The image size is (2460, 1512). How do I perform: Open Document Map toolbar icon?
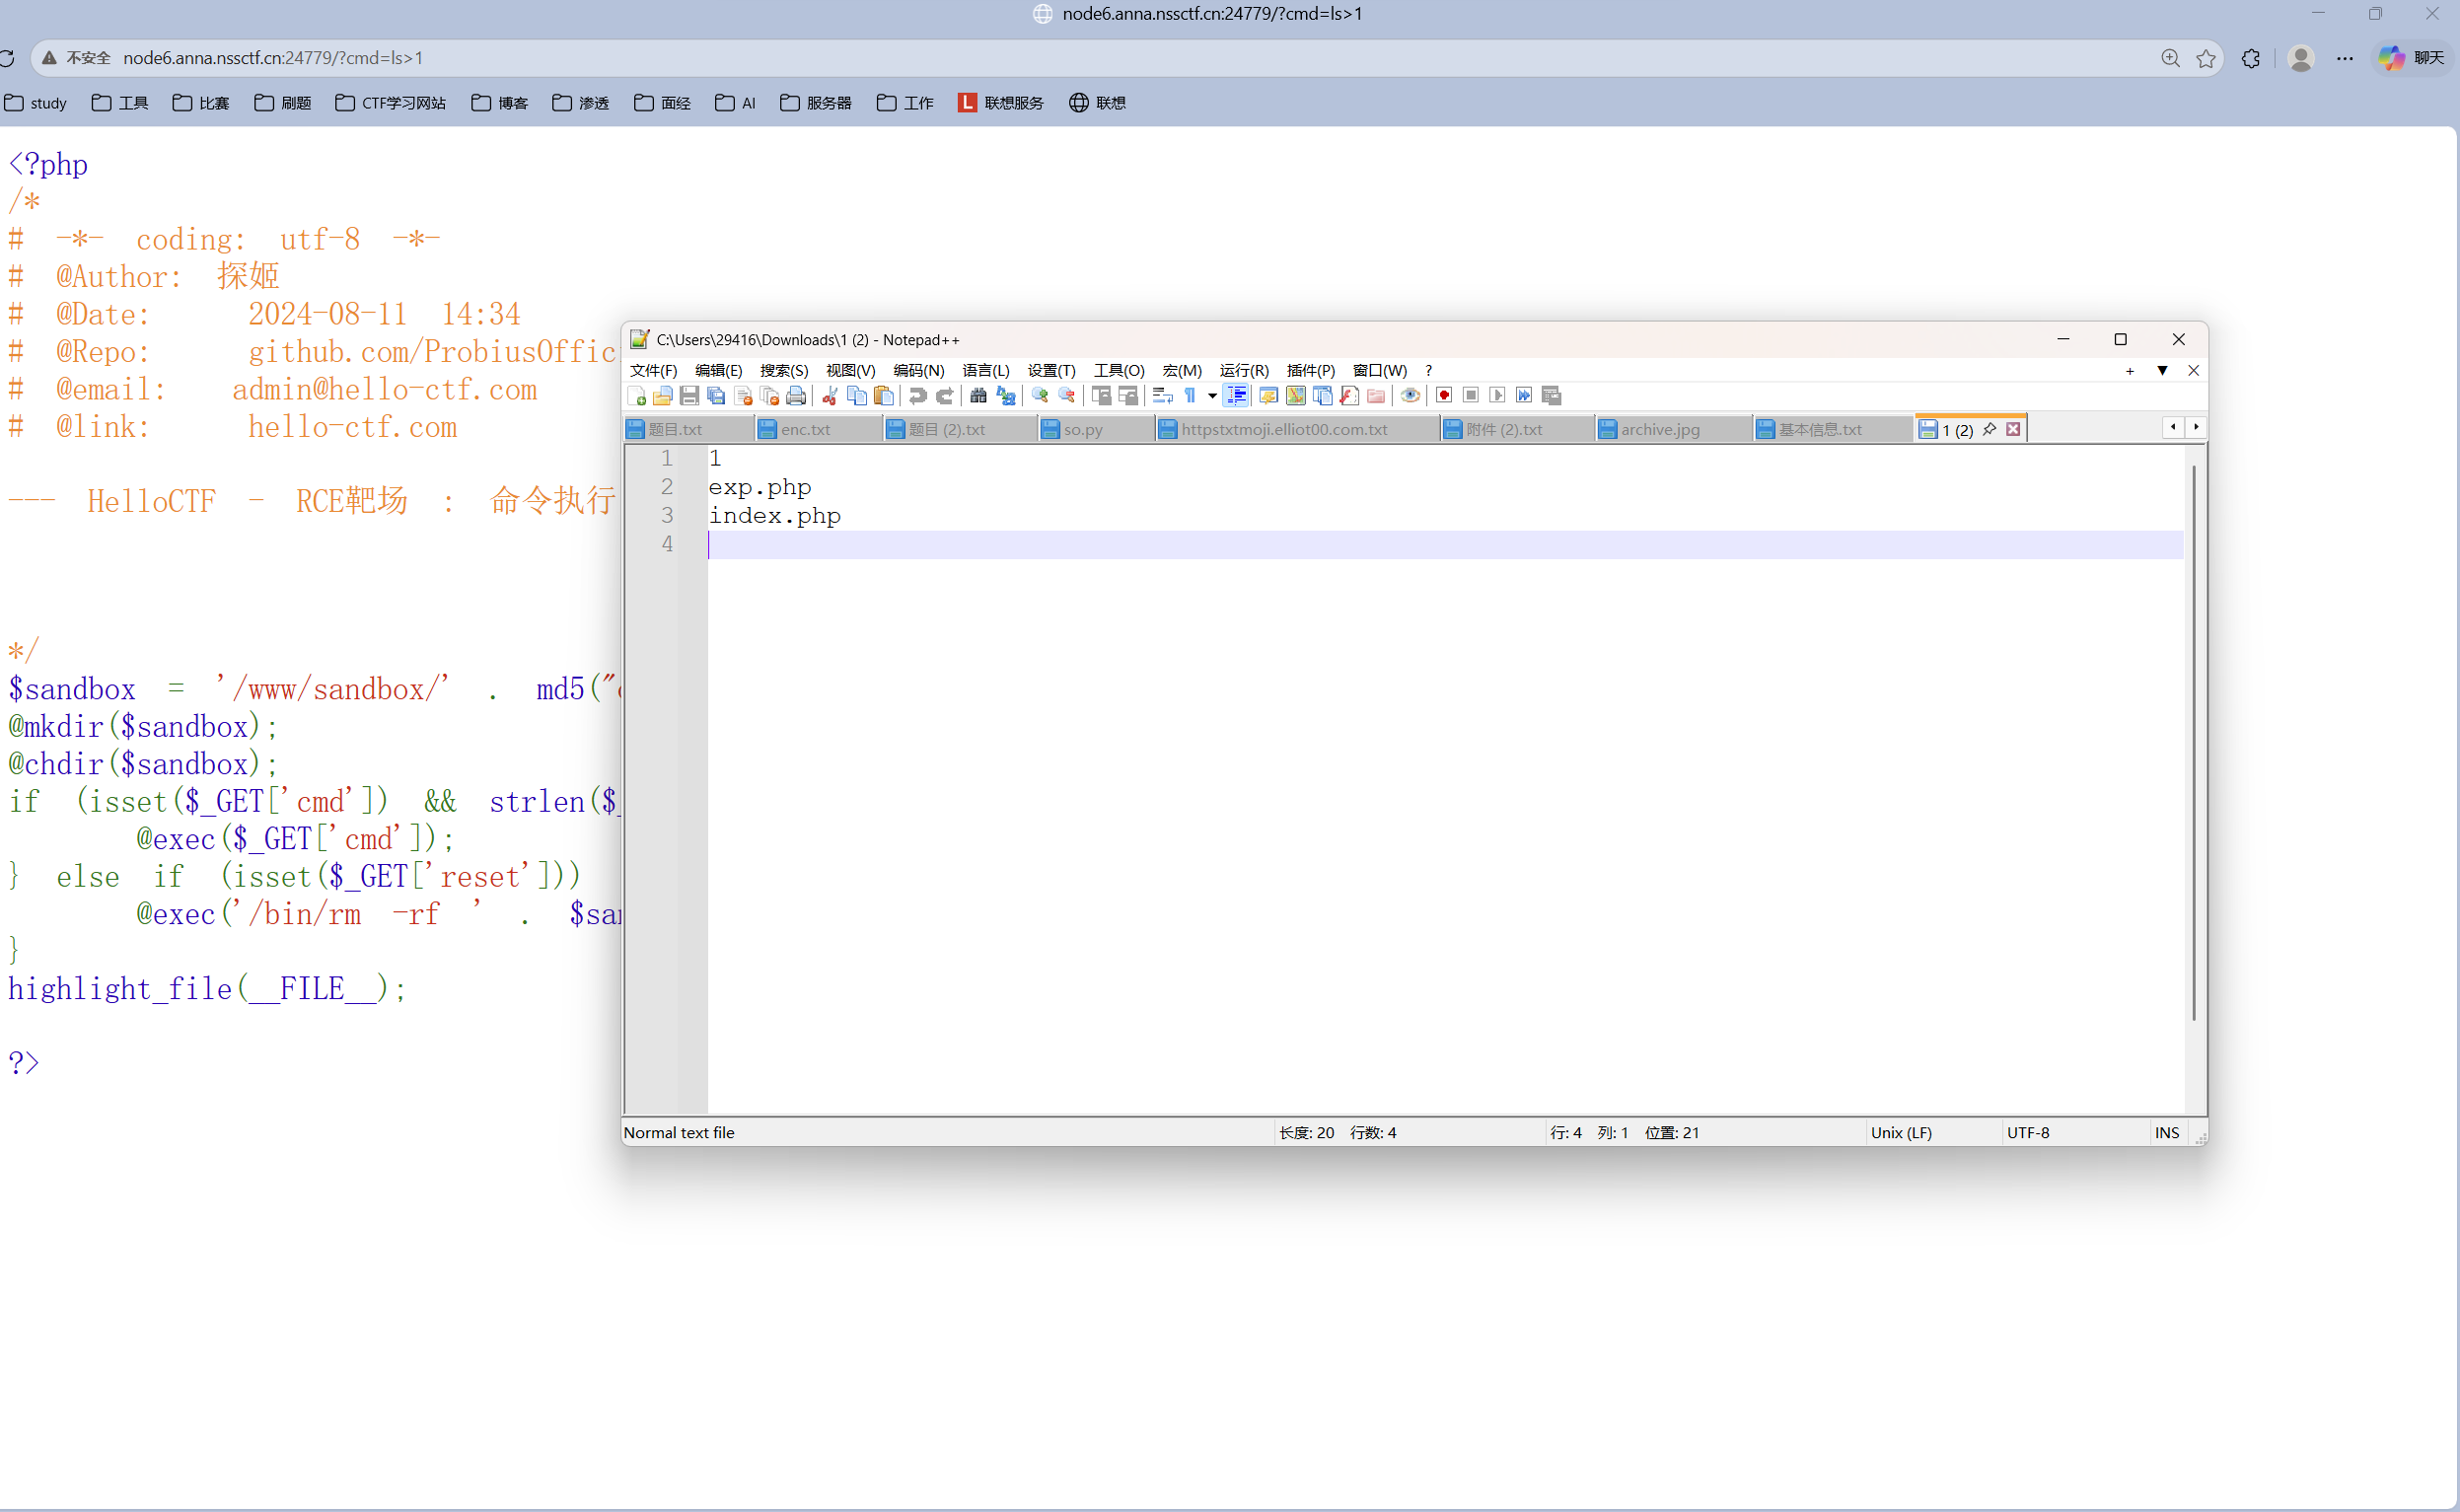point(1296,396)
